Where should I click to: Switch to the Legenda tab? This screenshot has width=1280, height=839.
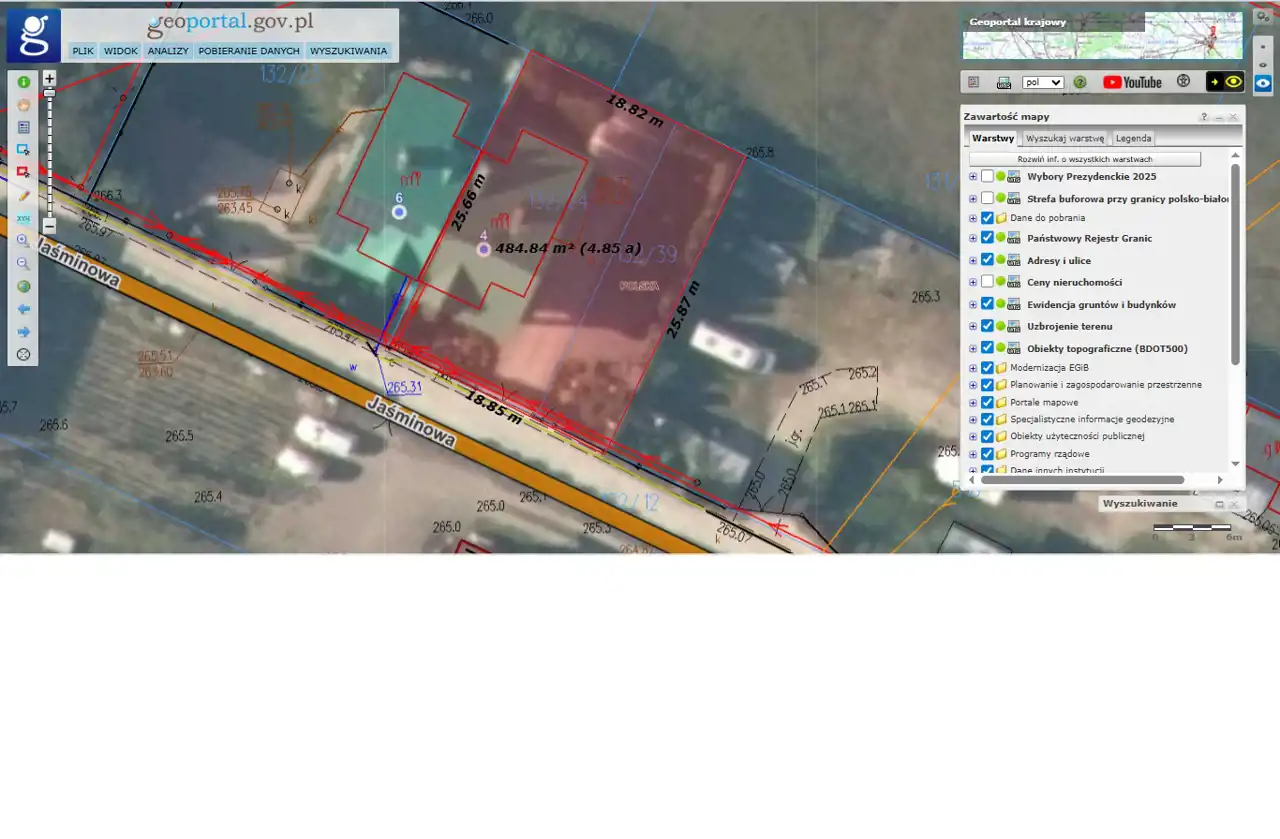point(1133,138)
